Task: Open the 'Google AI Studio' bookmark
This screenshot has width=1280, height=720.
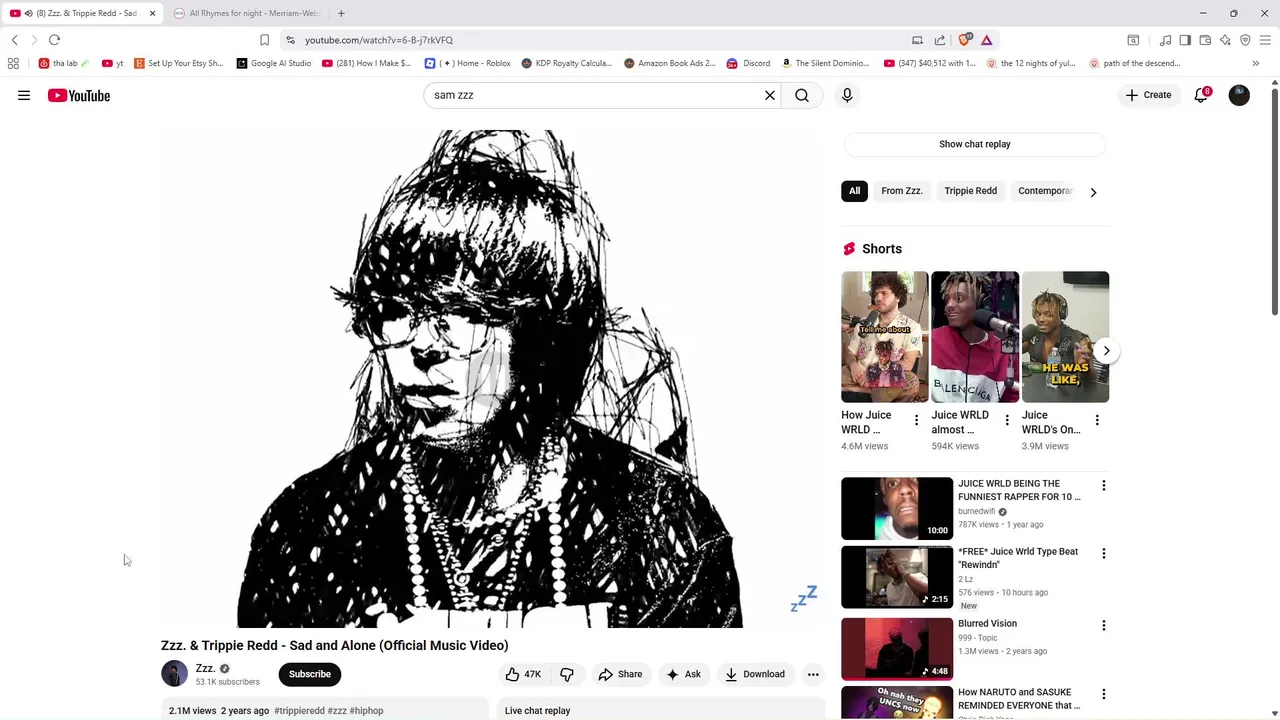Action: coord(273,63)
